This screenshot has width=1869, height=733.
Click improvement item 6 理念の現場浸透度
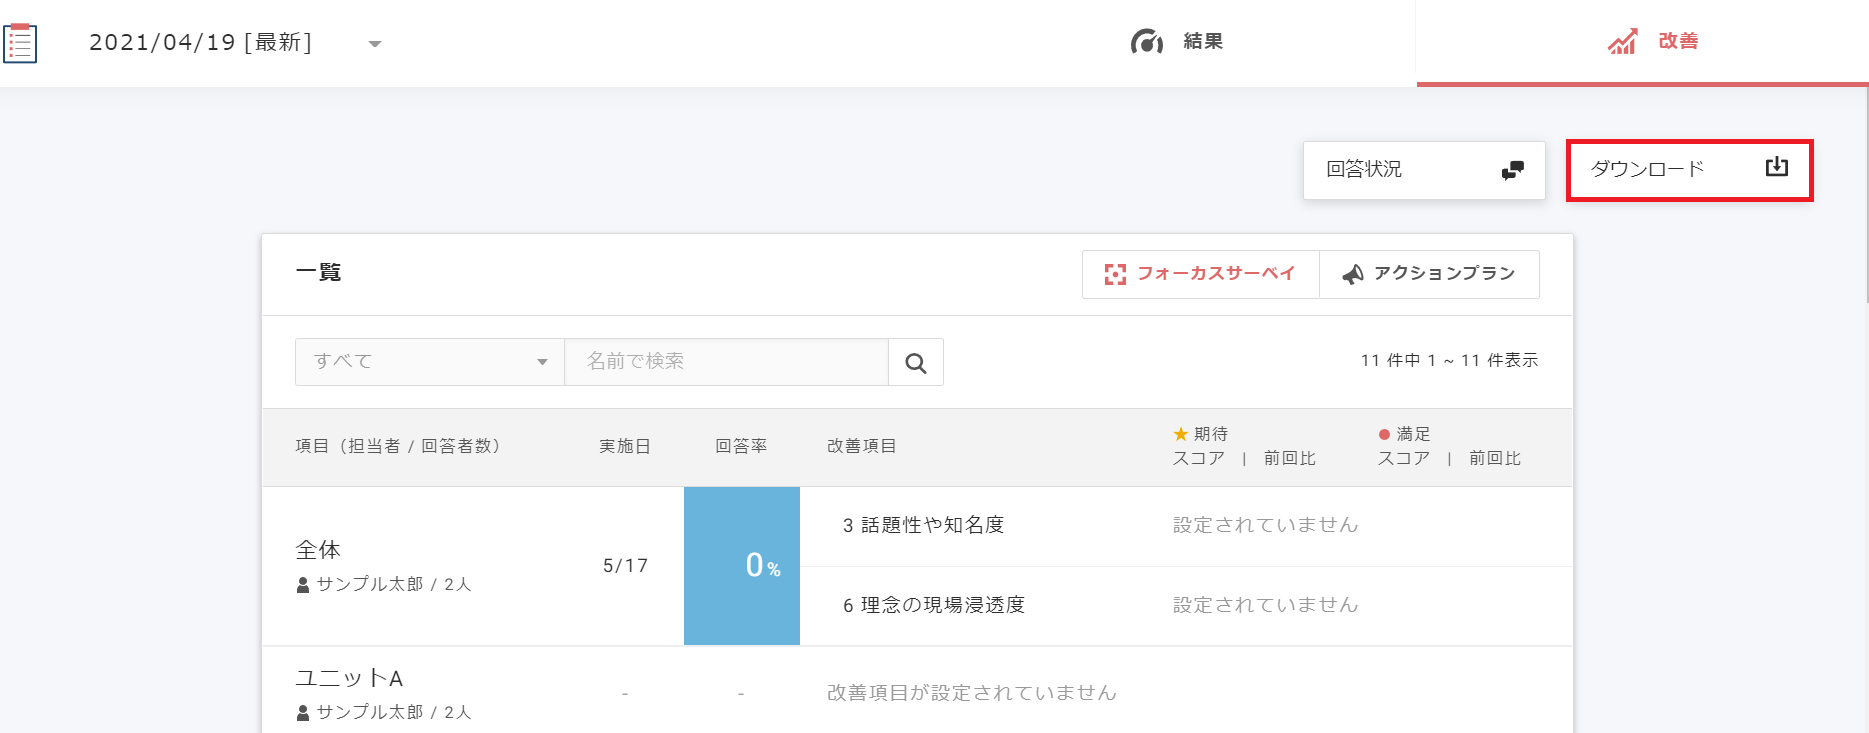coord(933,605)
